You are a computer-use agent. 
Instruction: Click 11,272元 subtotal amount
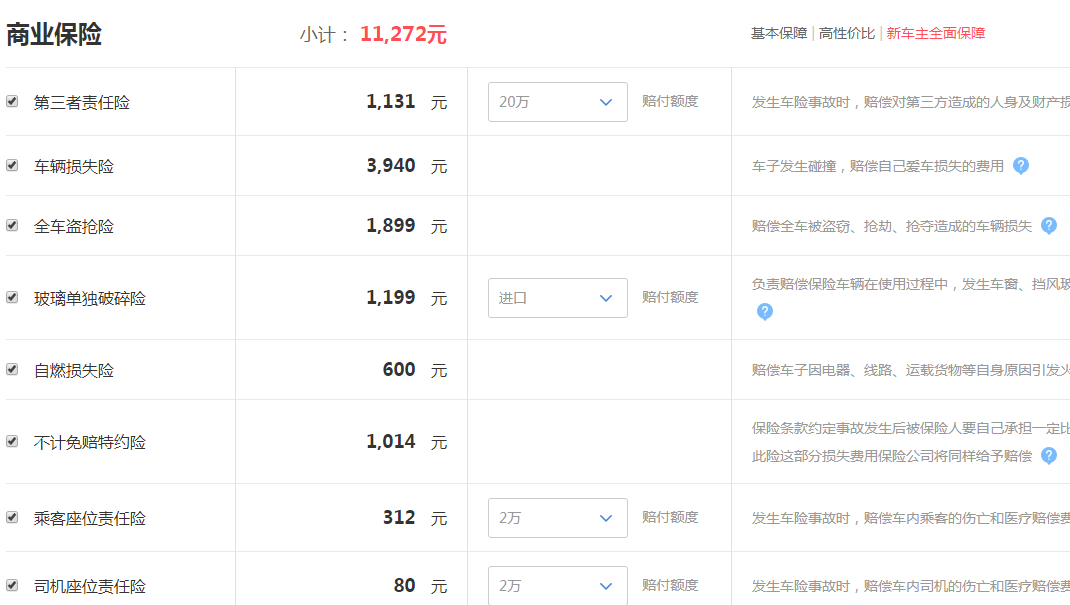click(403, 34)
